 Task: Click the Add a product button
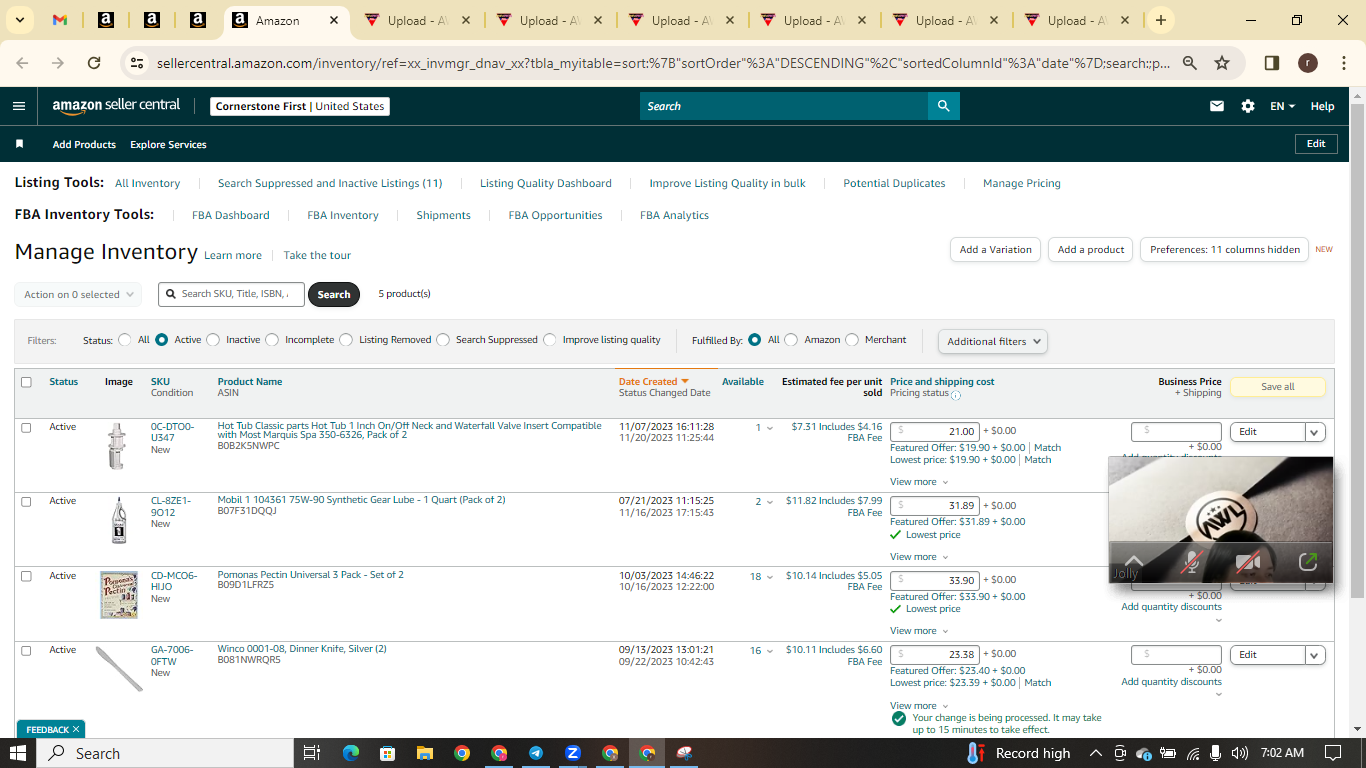click(1091, 250)
